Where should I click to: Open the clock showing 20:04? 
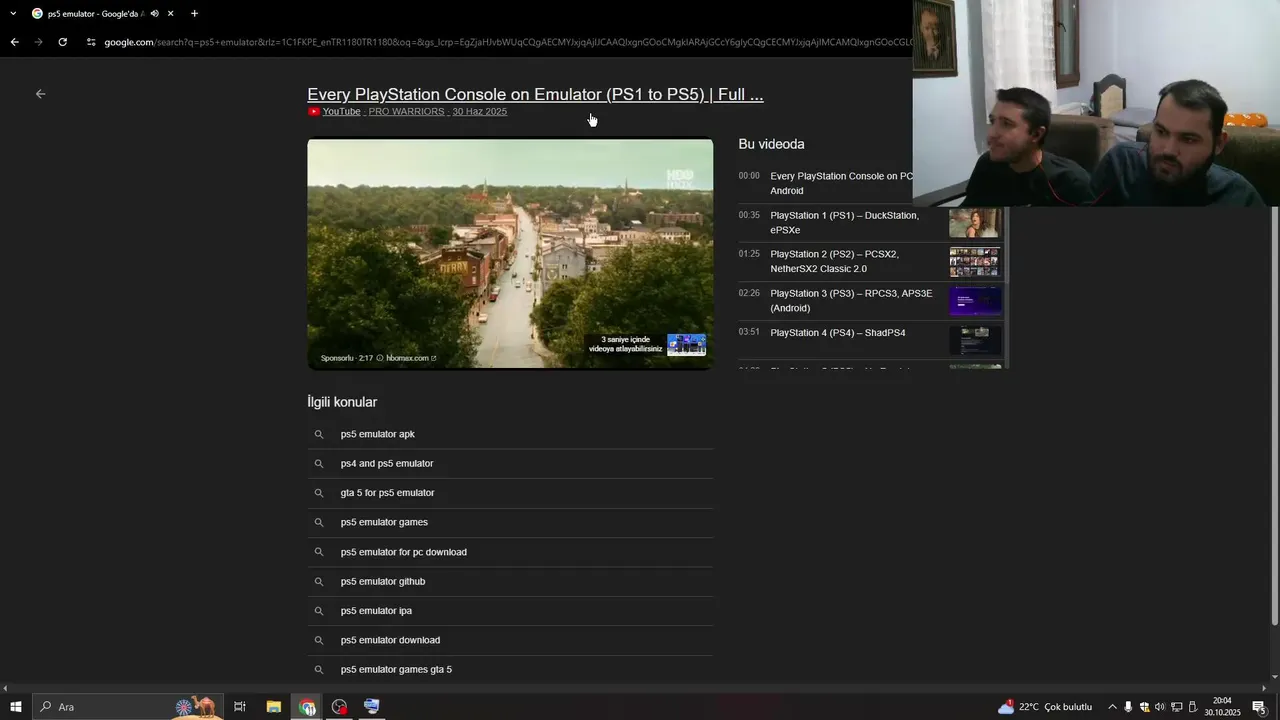point(1222,707)
